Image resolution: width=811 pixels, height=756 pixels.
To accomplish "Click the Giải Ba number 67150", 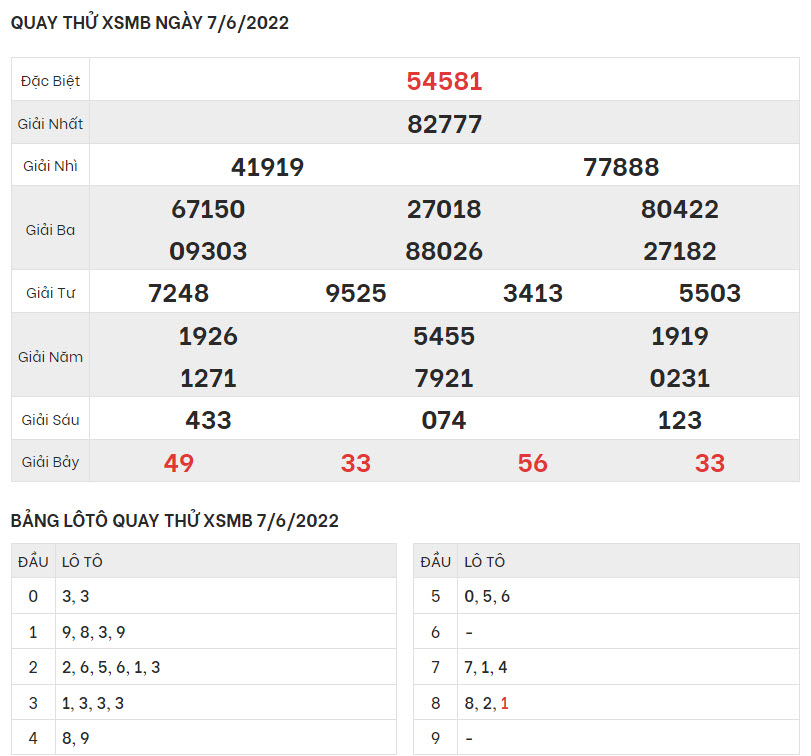I will [x=208, y=210].
